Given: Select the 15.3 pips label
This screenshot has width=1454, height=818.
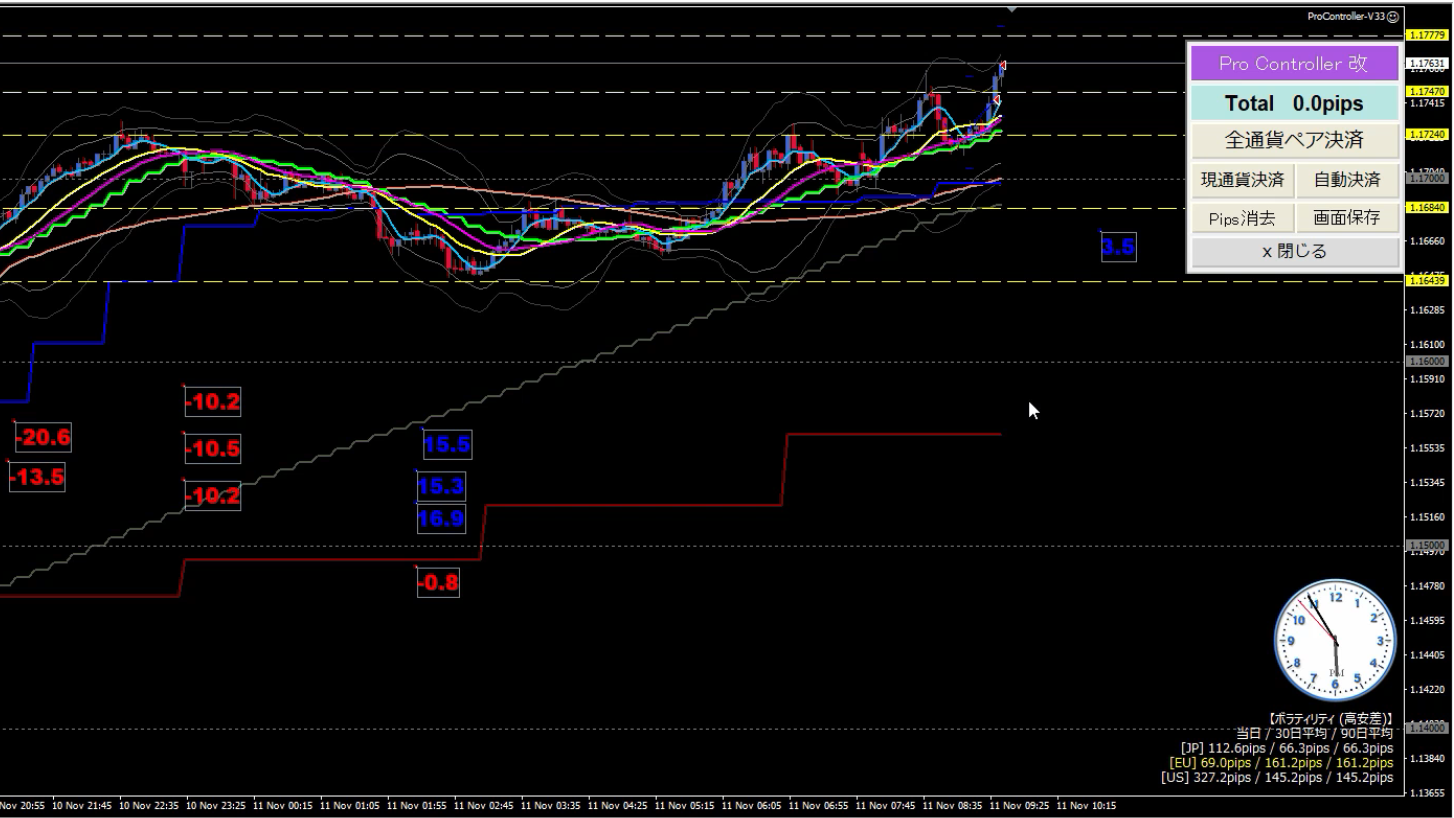Looking at the screenshot, I should coord(441,487).
